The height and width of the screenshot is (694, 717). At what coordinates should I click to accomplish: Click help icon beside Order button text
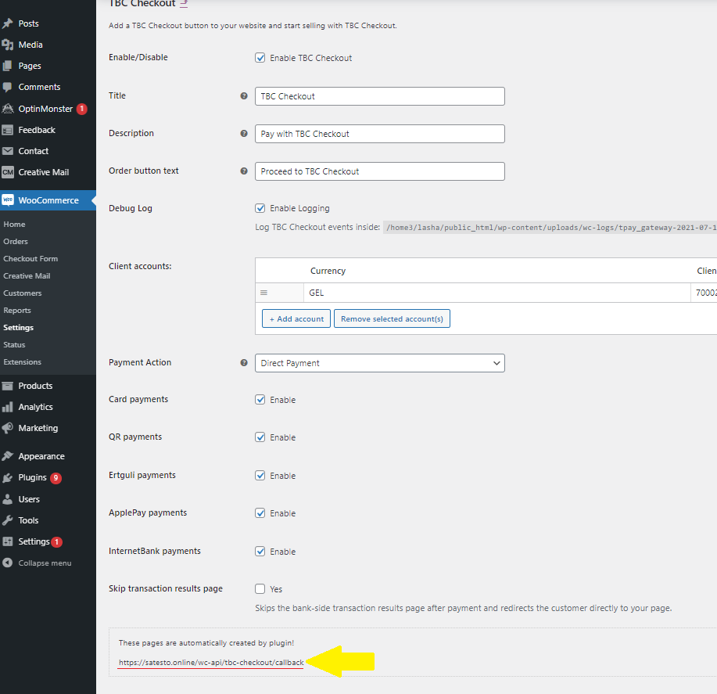(x=244, y=171)
